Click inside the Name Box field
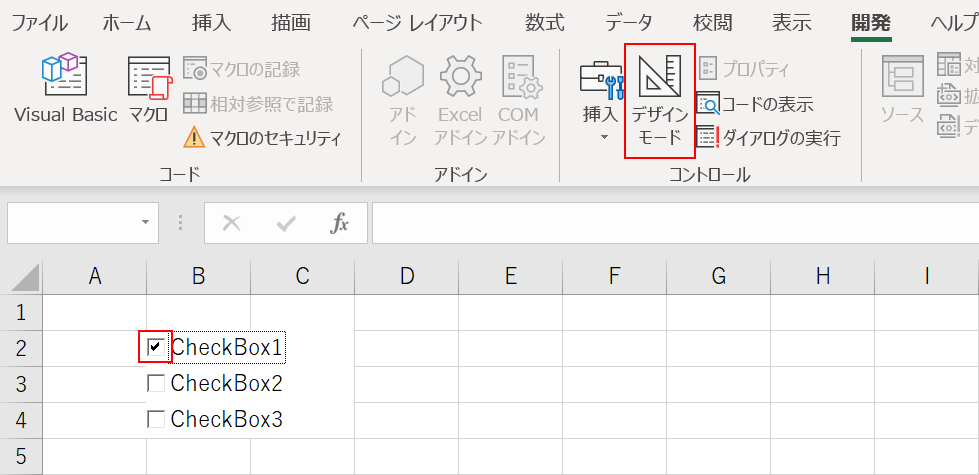Image resolution: width=979 pixels, height=475 pixels. click(x=72, y=222)
